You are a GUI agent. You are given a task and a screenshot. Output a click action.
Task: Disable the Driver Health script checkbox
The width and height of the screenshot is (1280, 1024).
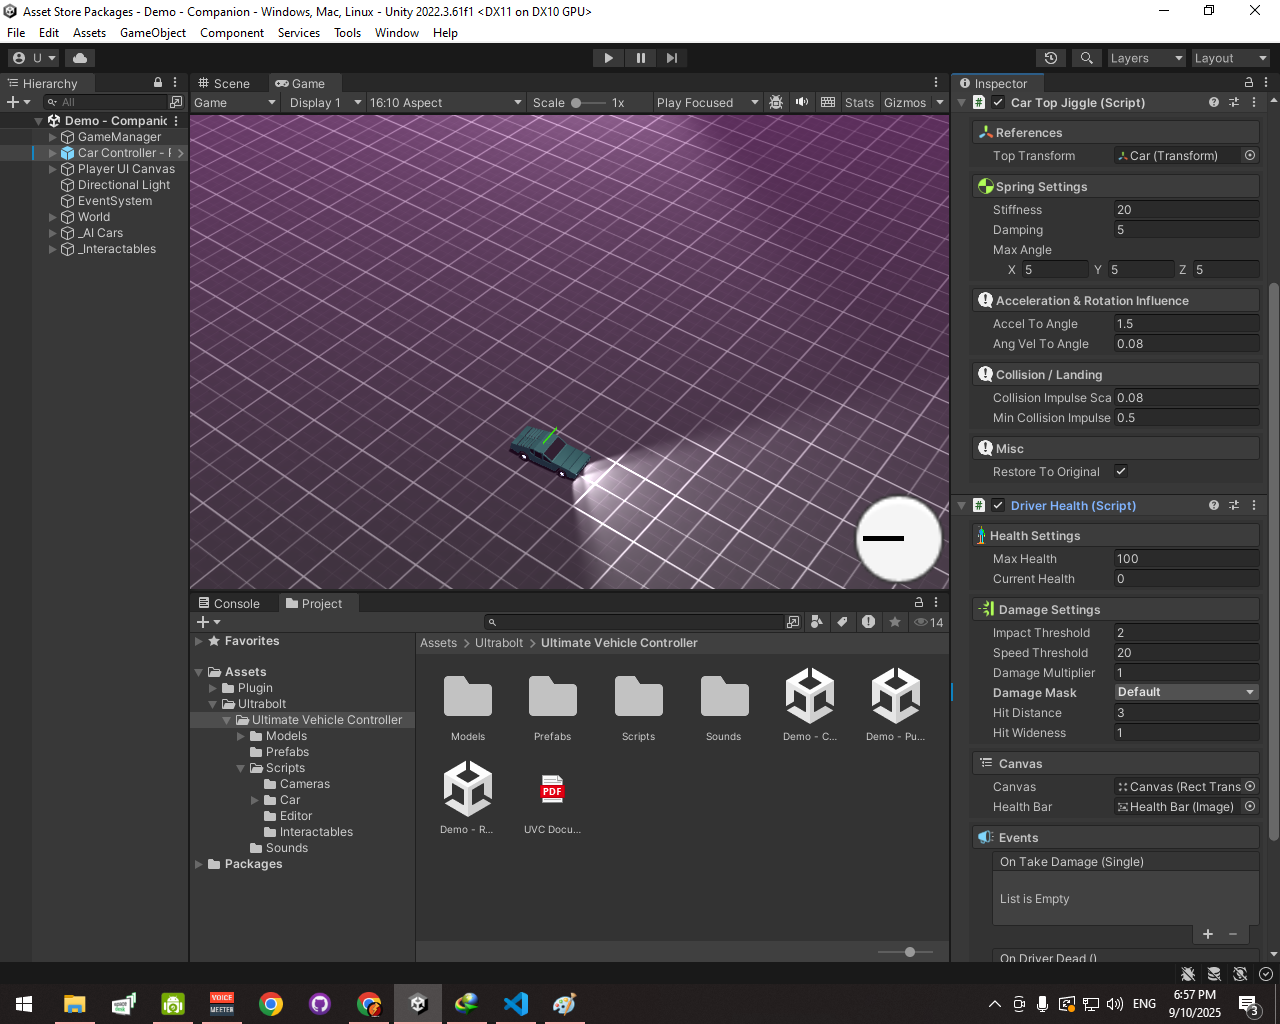pyautogui.click(x=998, y=505)
